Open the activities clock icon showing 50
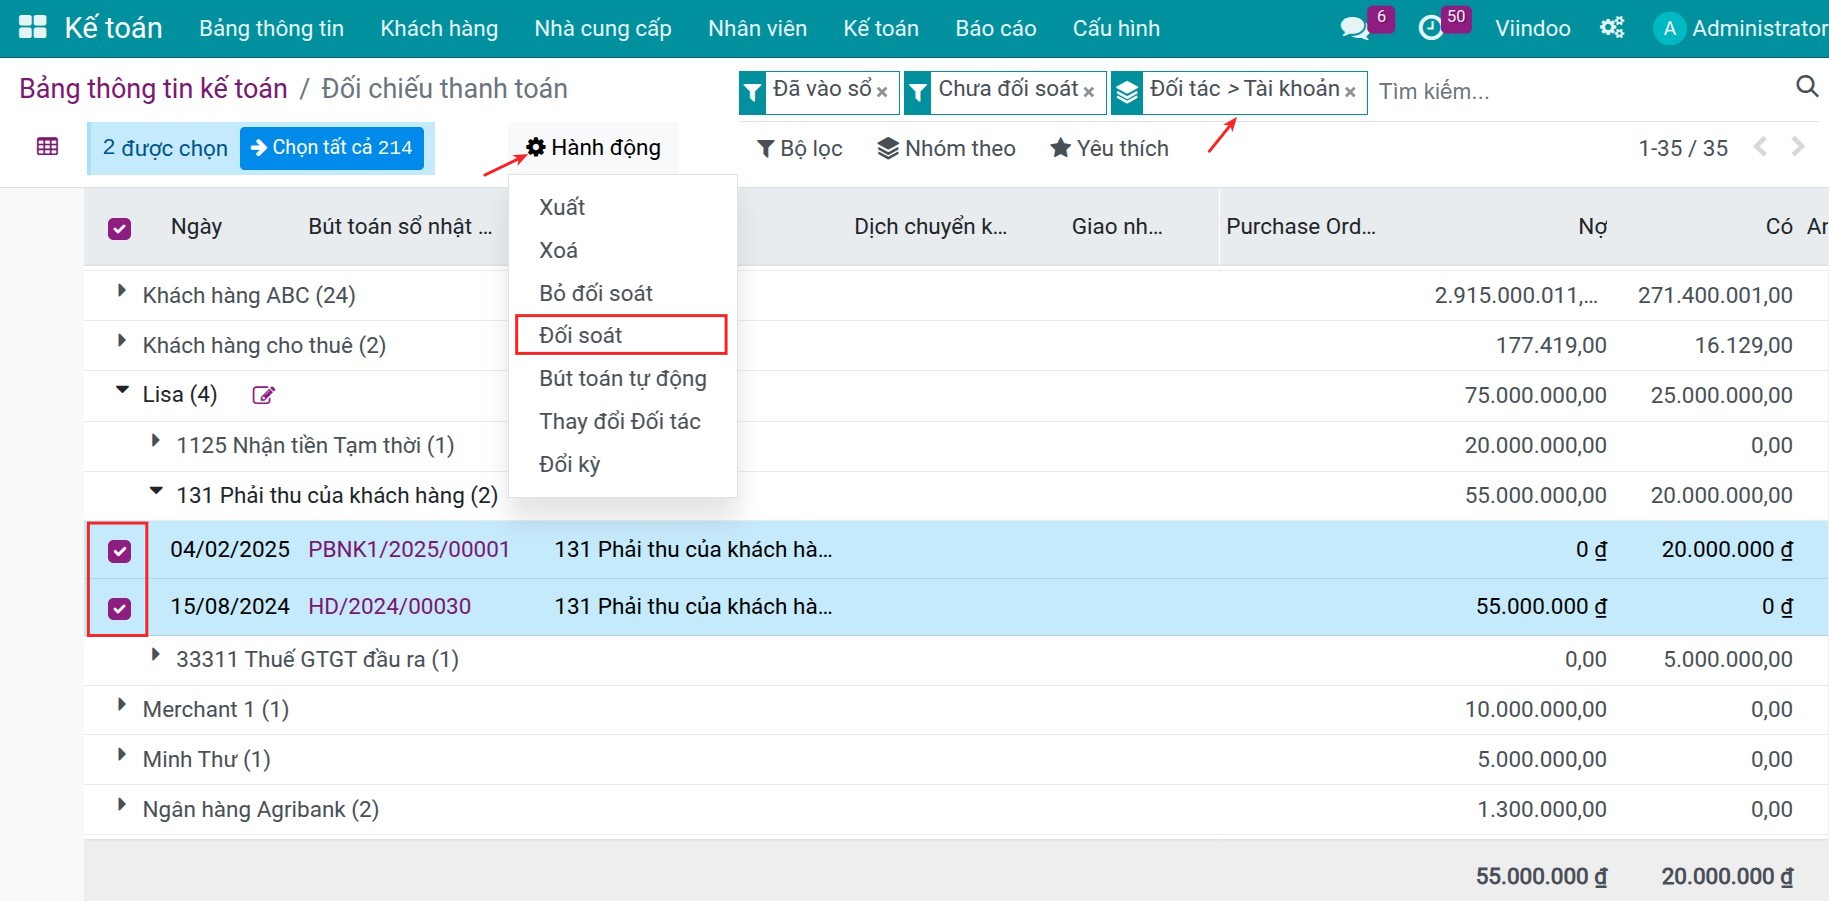 click(1432, 26)
